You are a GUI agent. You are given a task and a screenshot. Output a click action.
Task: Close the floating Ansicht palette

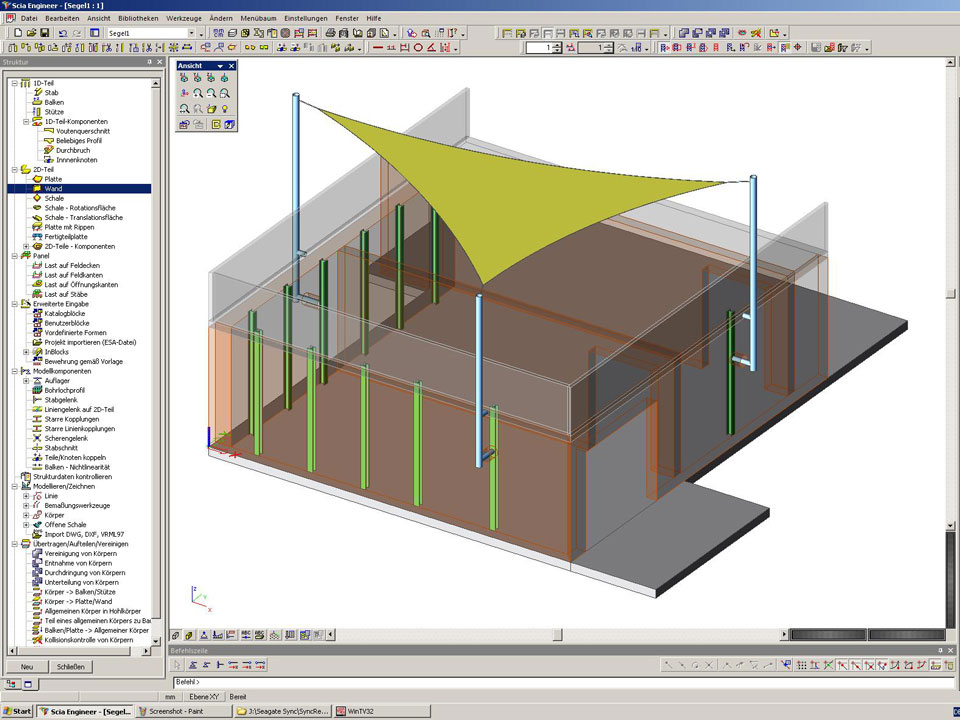[x=231, y=66]
